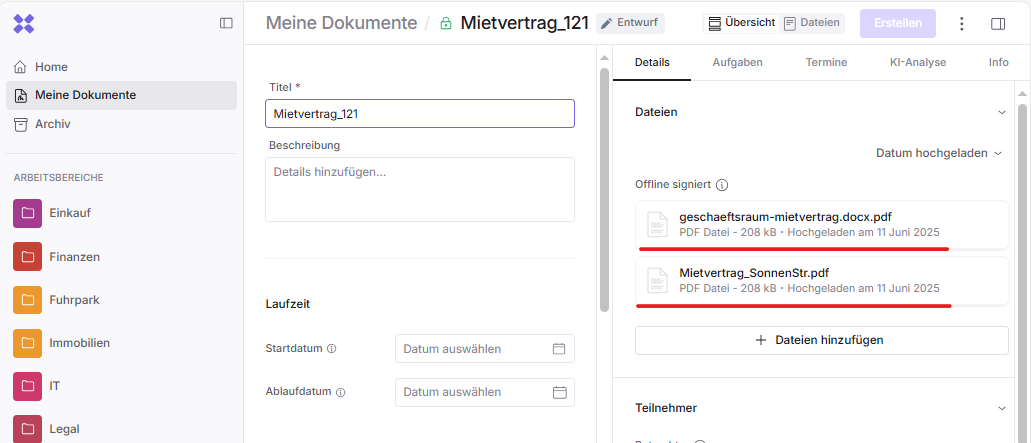The width and height of the screenshot is (1031, 443).
Task: Click the info icon beside Offline signiert
Action: (x=722, y=185)
